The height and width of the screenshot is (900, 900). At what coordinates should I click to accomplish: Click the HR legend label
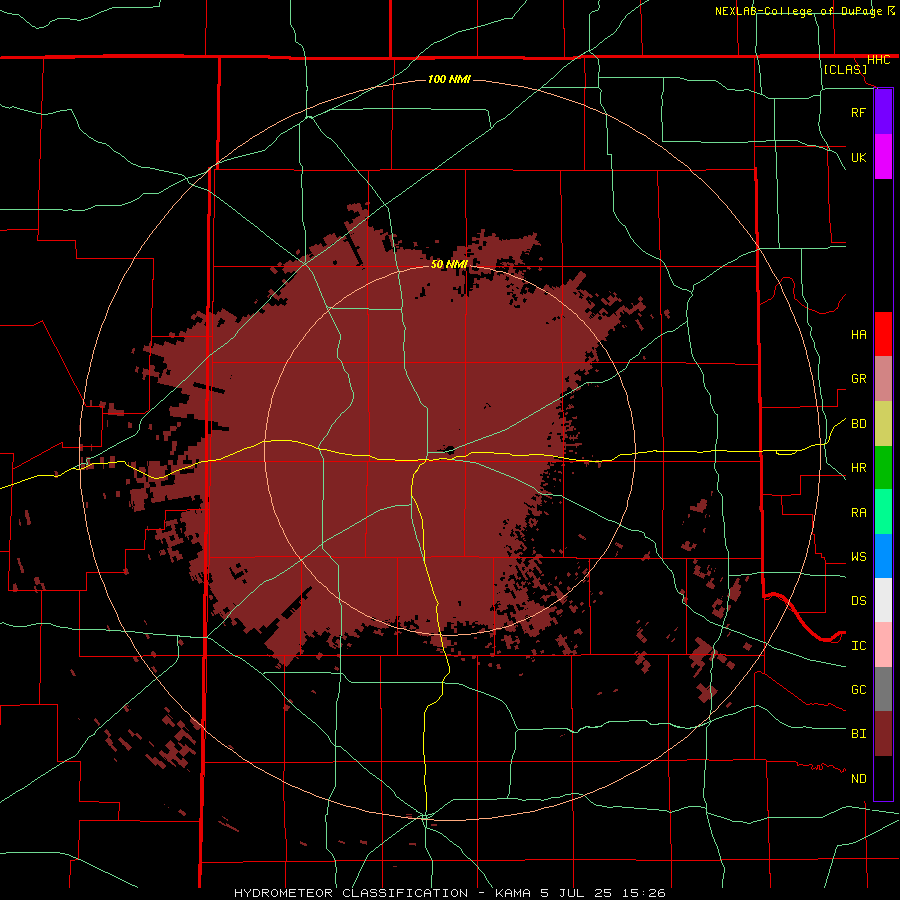click(859, 468)
